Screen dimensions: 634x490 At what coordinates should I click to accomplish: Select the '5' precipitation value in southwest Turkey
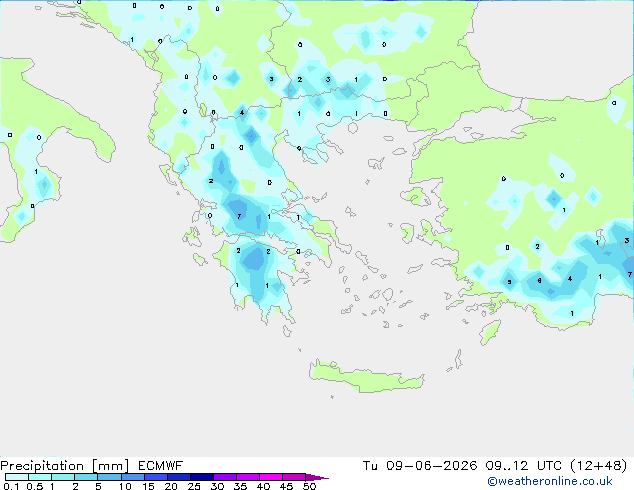509,282
